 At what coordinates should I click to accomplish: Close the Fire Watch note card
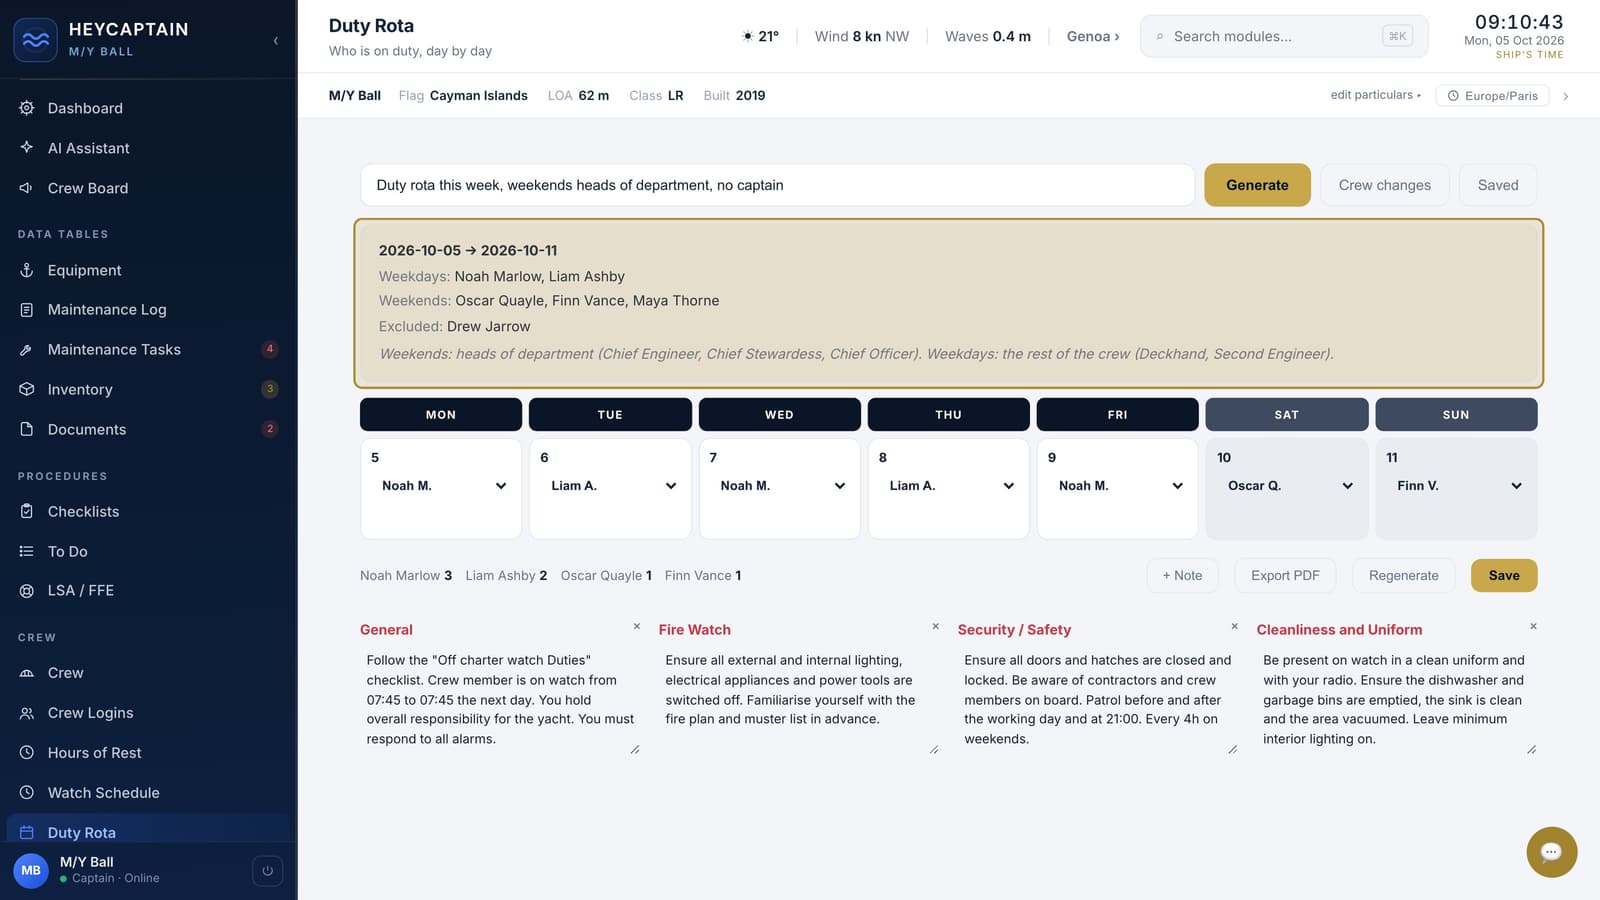click(x=935, y=627)
